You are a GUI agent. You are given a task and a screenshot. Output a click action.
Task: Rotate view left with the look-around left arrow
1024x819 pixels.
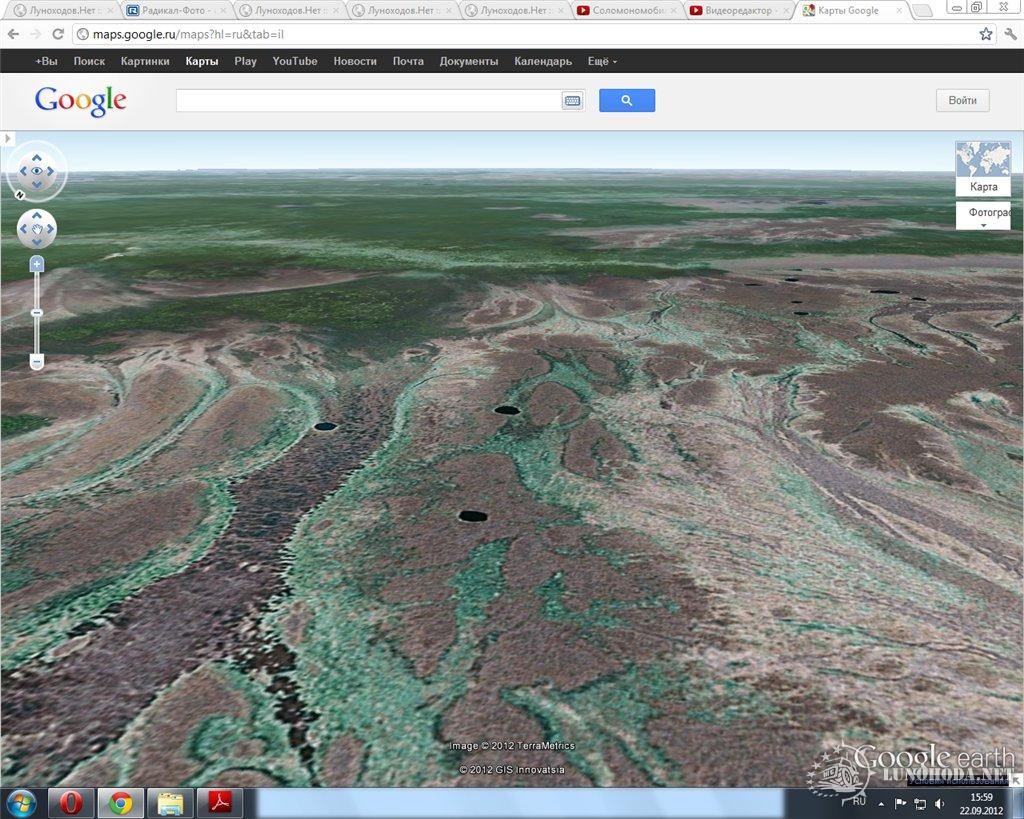[23, 172]
